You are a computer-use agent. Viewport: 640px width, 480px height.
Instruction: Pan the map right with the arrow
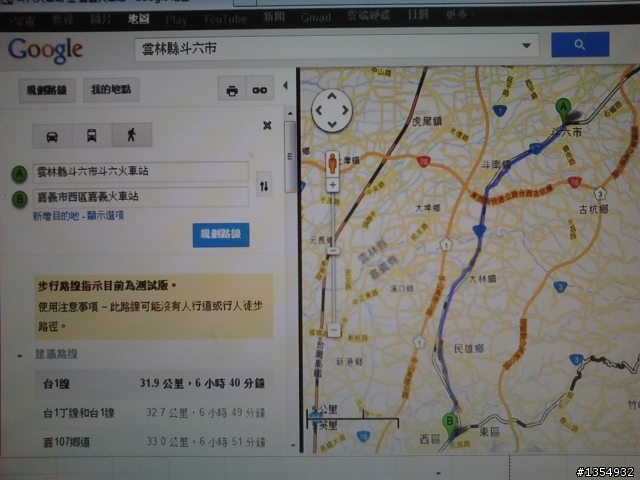coord(345,110)
